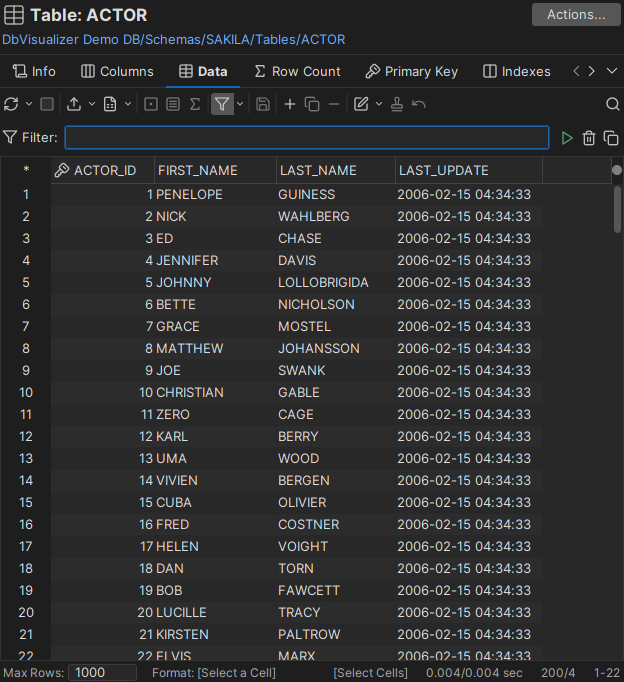Click the reload data icon
This screenshot has width=624, height=682.
pos(11,104)
